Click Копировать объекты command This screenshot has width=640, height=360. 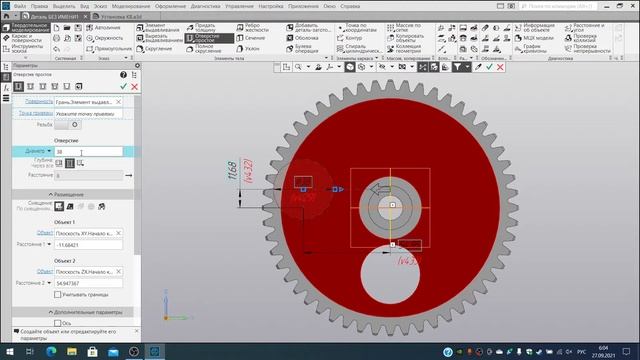(405, 38)
